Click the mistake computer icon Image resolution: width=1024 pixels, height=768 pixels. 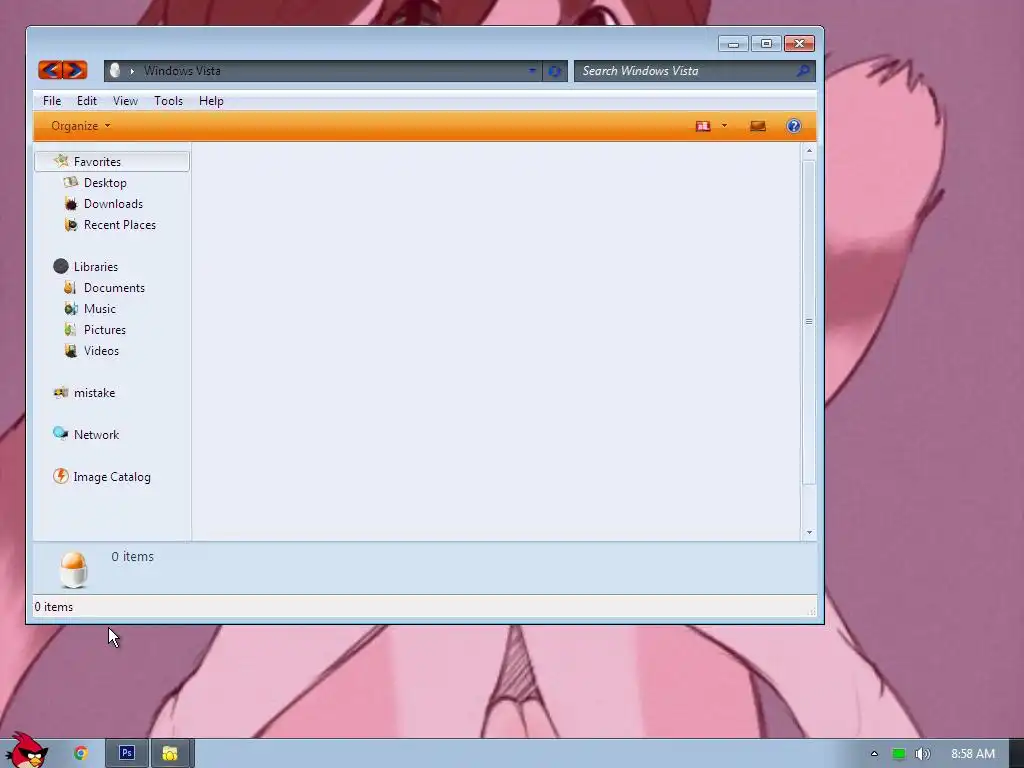[x=61, y=392]
